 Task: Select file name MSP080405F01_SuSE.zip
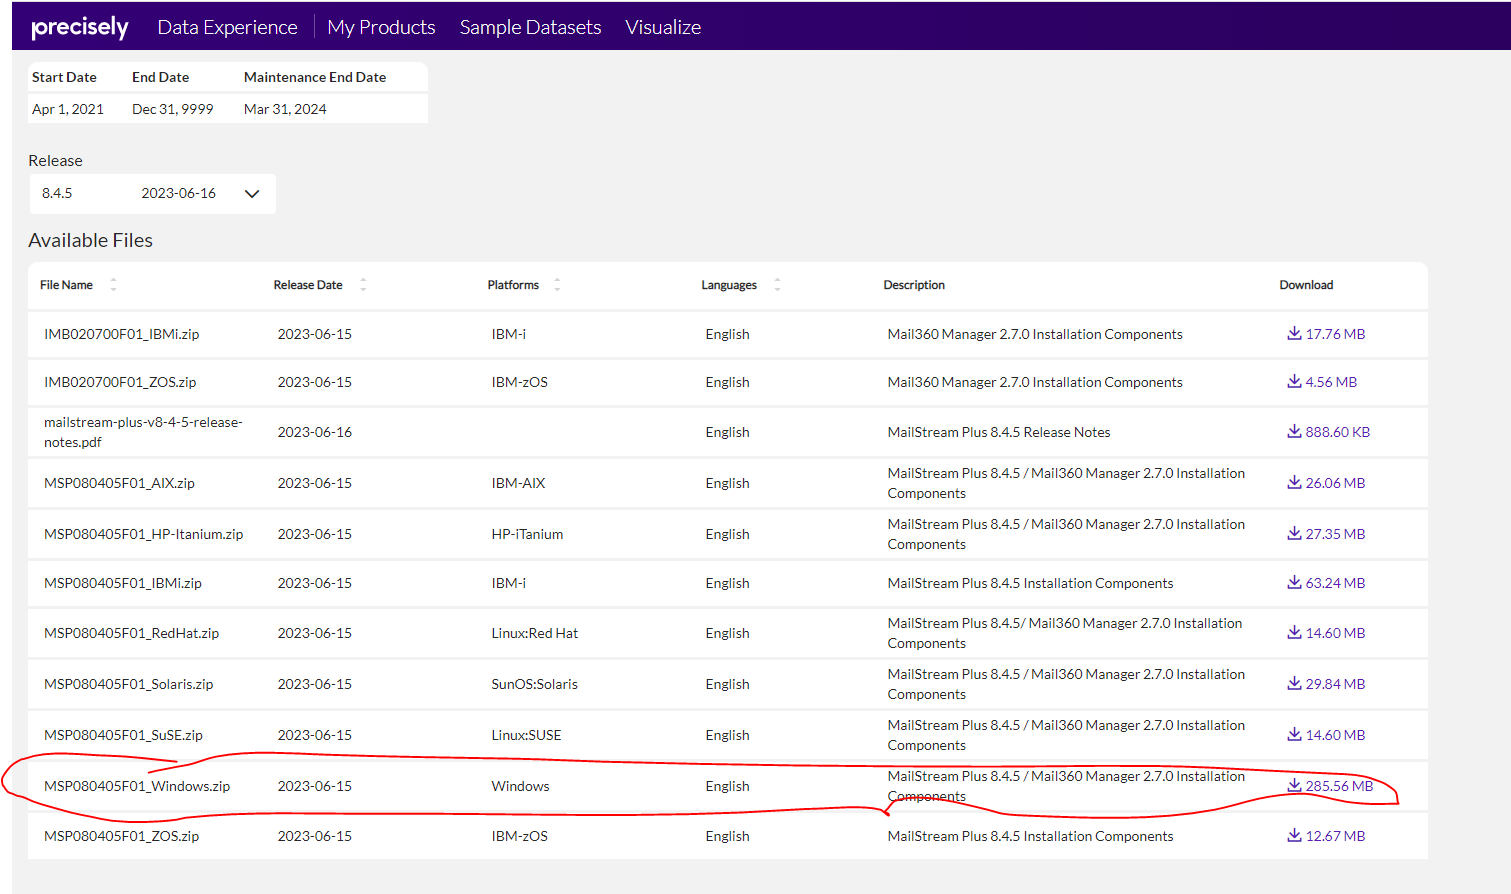[123, 735]
